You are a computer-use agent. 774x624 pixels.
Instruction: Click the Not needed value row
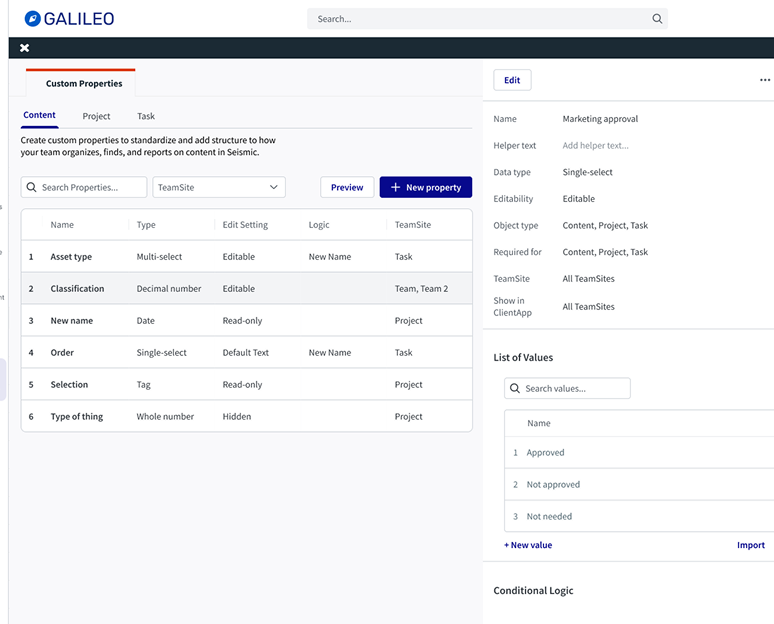pyautogui.click(x=639, y=516)
